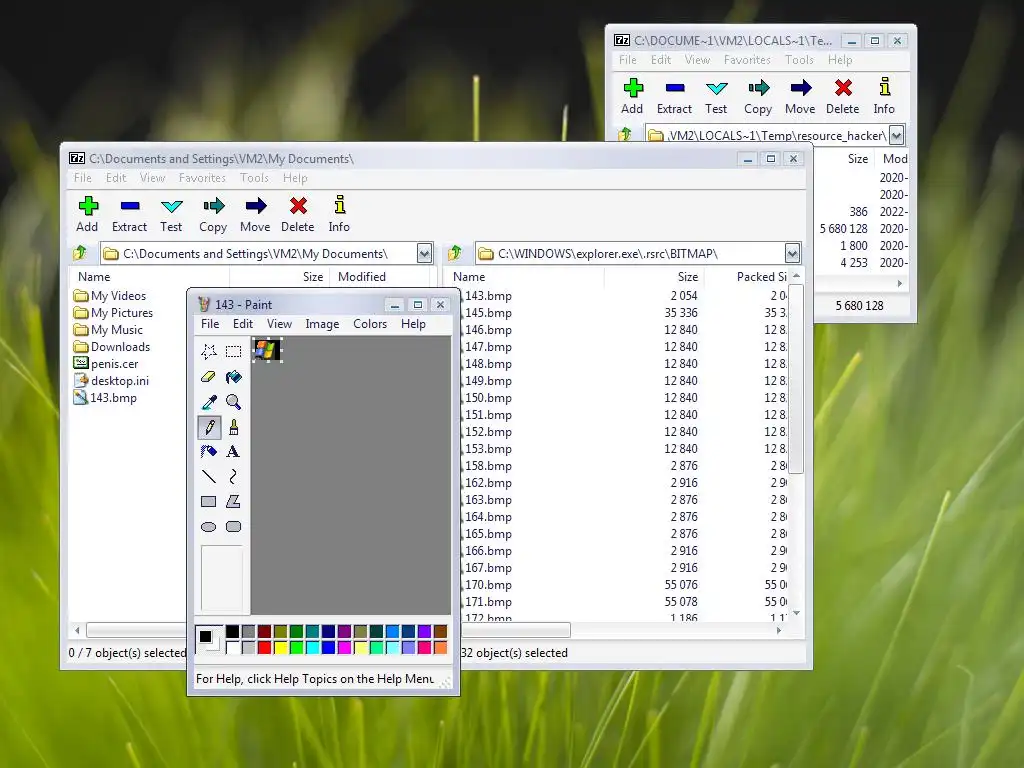
Task: Click the right panel vertical scrollbar thumb
Action: click(796, 379)
